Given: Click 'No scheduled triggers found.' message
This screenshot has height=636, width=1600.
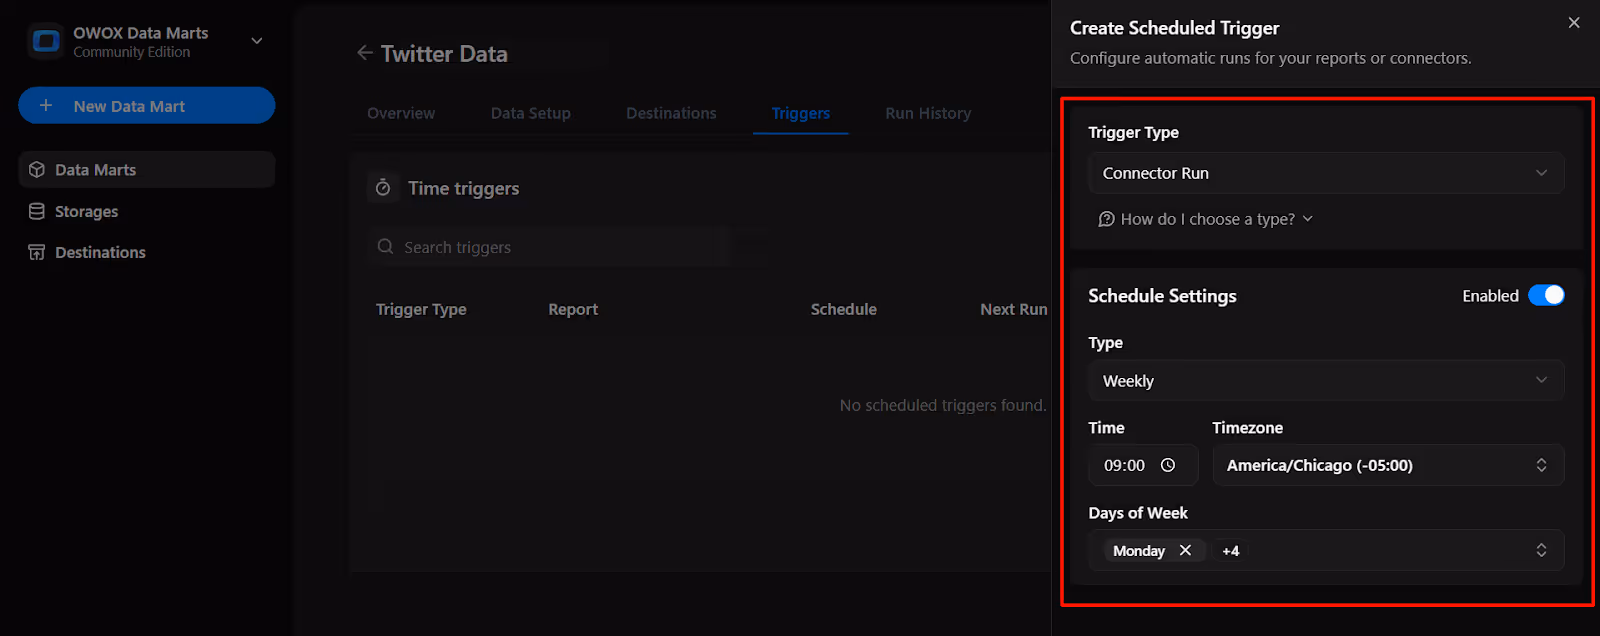Looking at the screenshot, I should 943,405.
